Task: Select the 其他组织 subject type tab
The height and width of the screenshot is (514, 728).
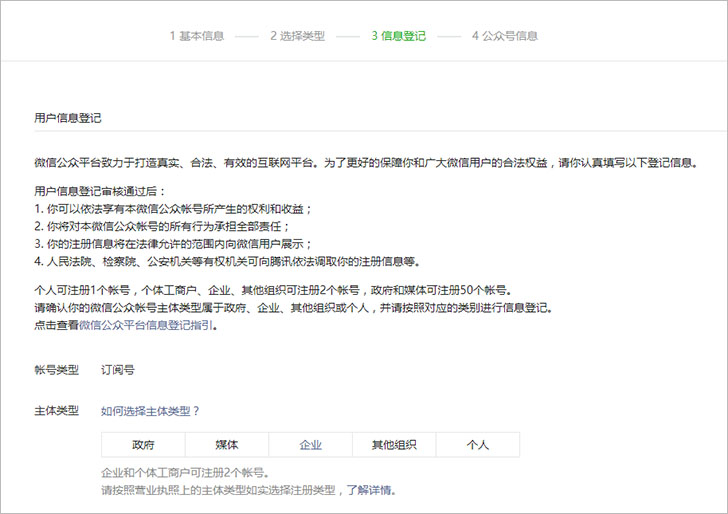Action: [x=394, y=445]
